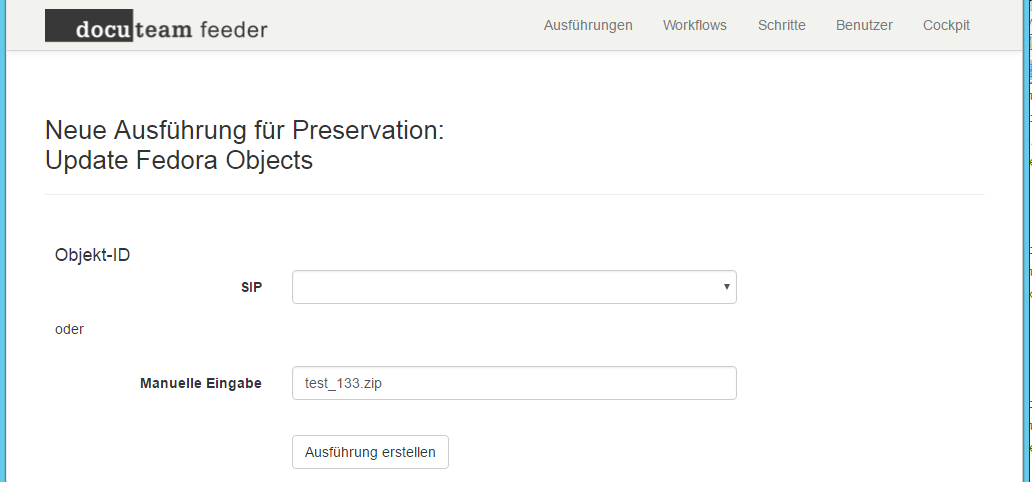Click the Ausführung erstellen button

(370, 452)
